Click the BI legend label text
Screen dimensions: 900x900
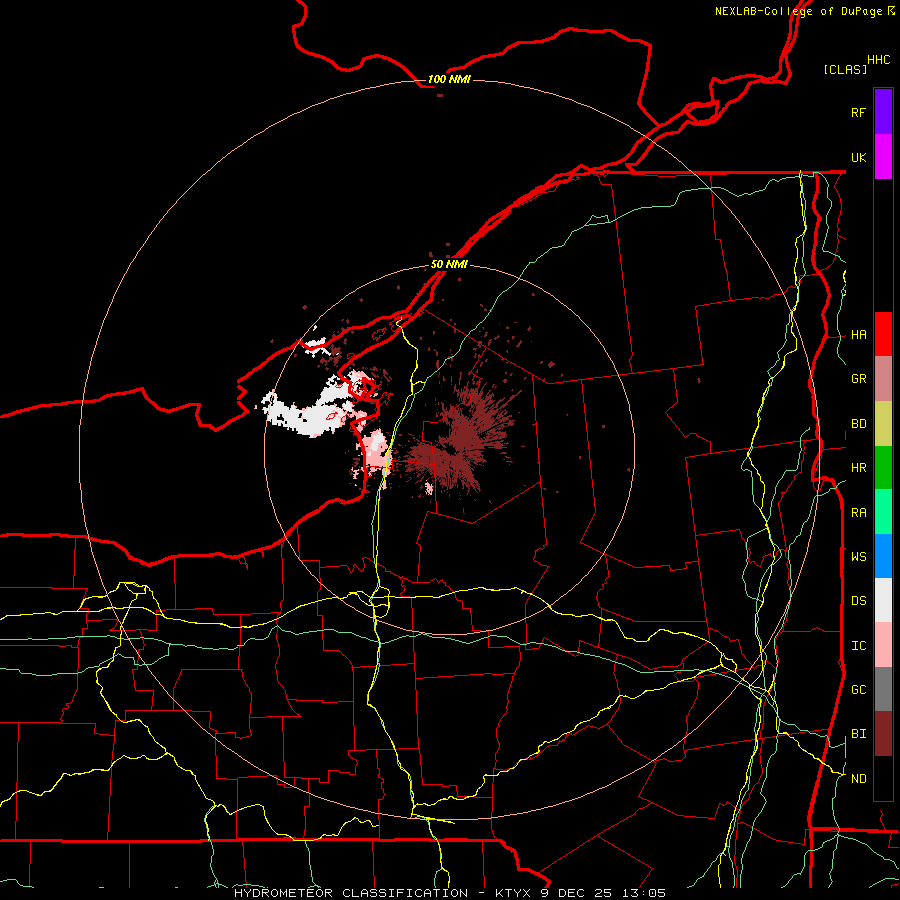point(859,734)
